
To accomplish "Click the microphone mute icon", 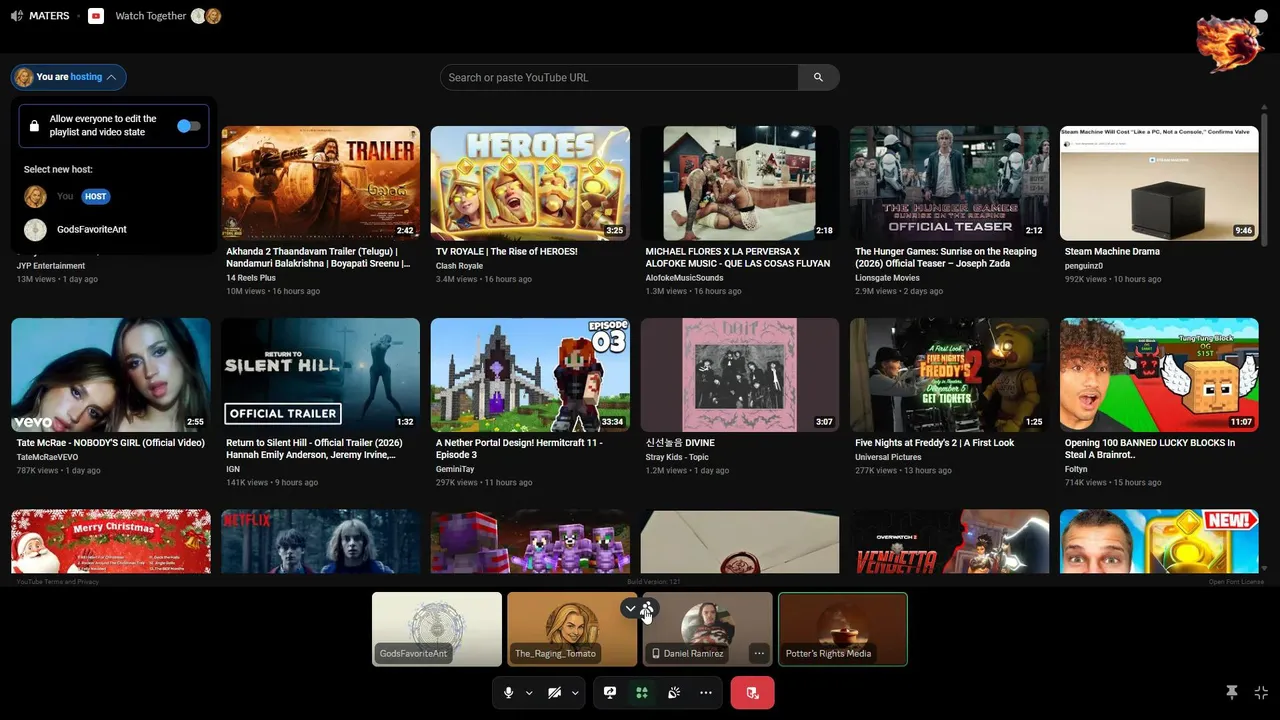I will [x=509, y=693].
